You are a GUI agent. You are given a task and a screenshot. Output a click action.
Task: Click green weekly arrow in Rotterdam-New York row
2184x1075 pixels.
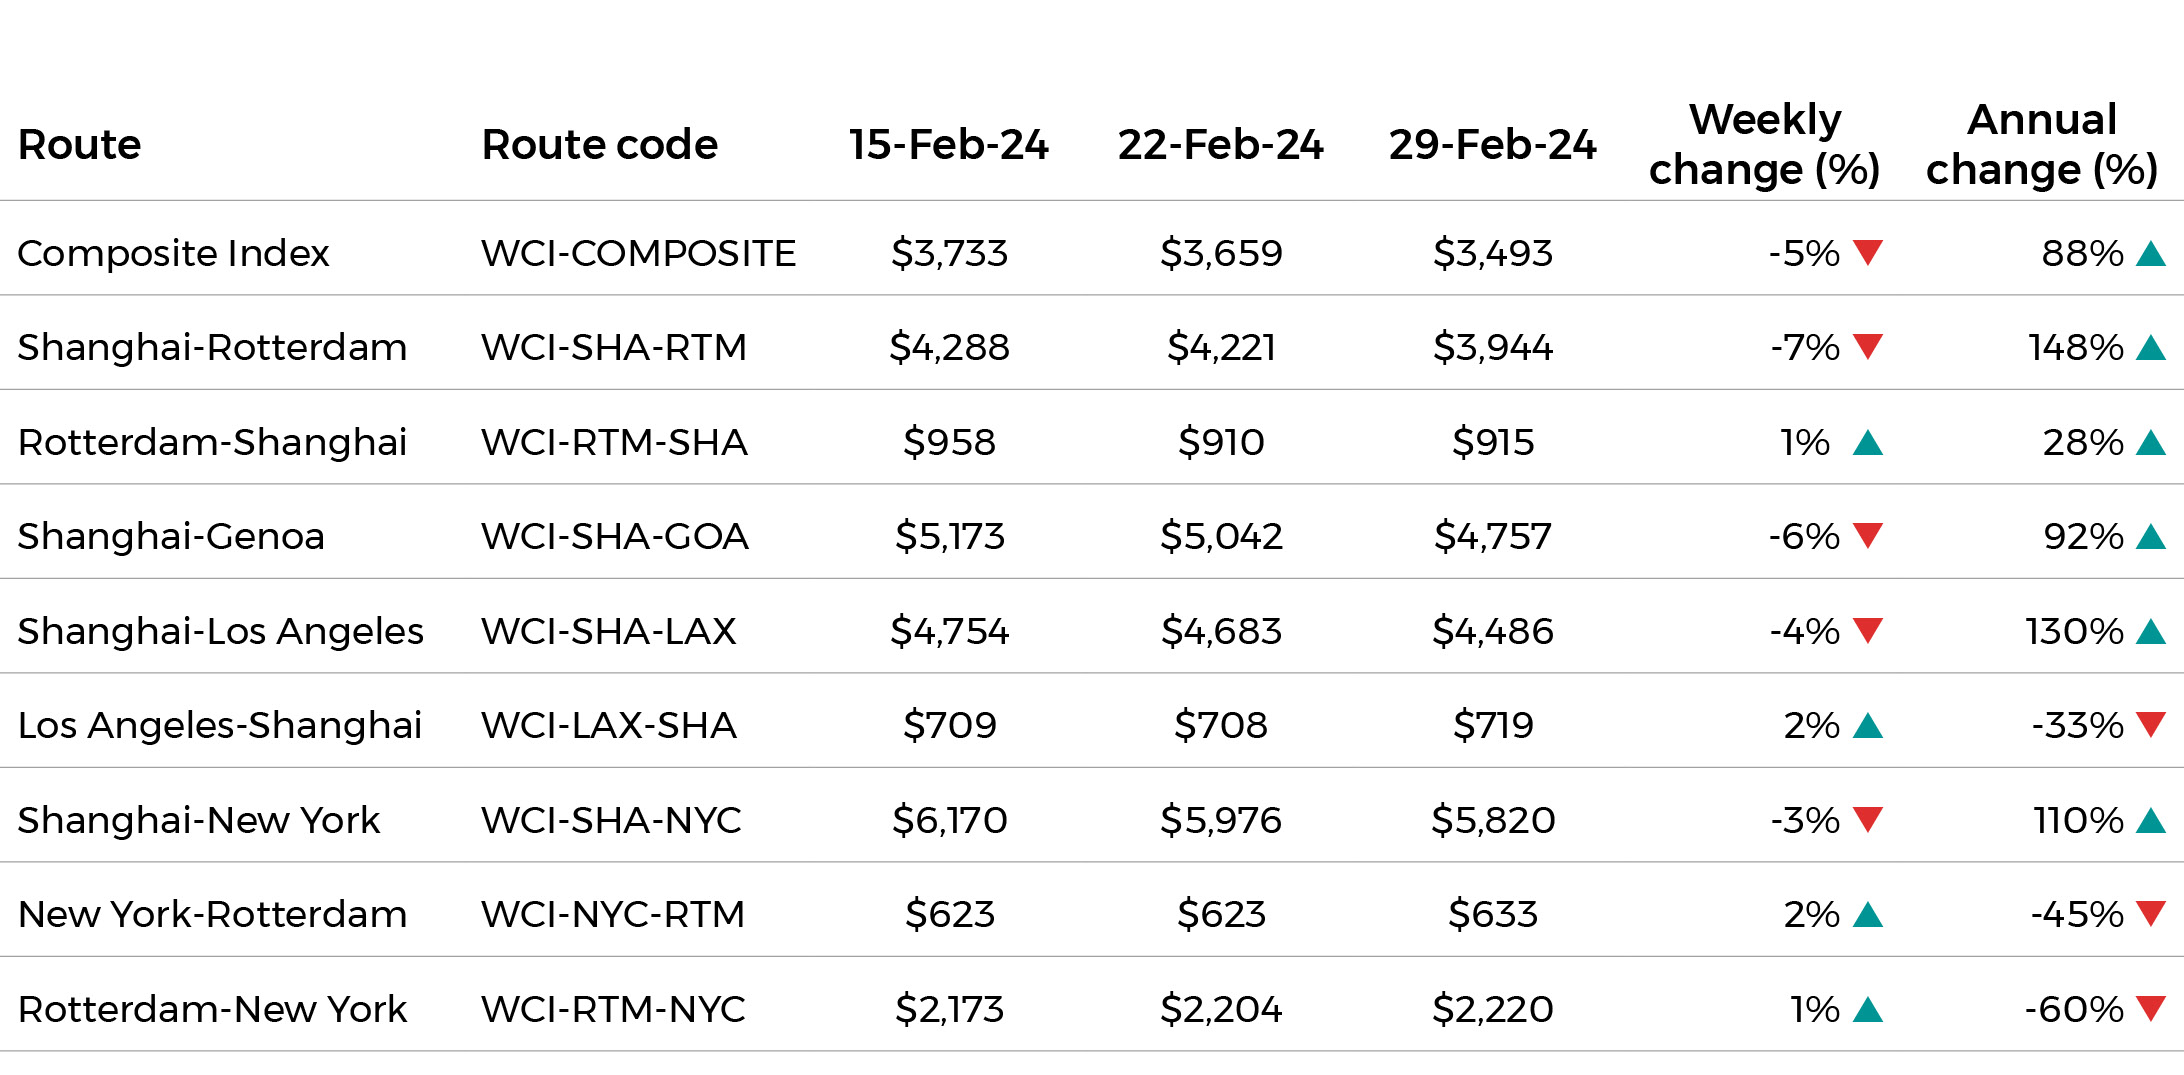[1867, 1010]
